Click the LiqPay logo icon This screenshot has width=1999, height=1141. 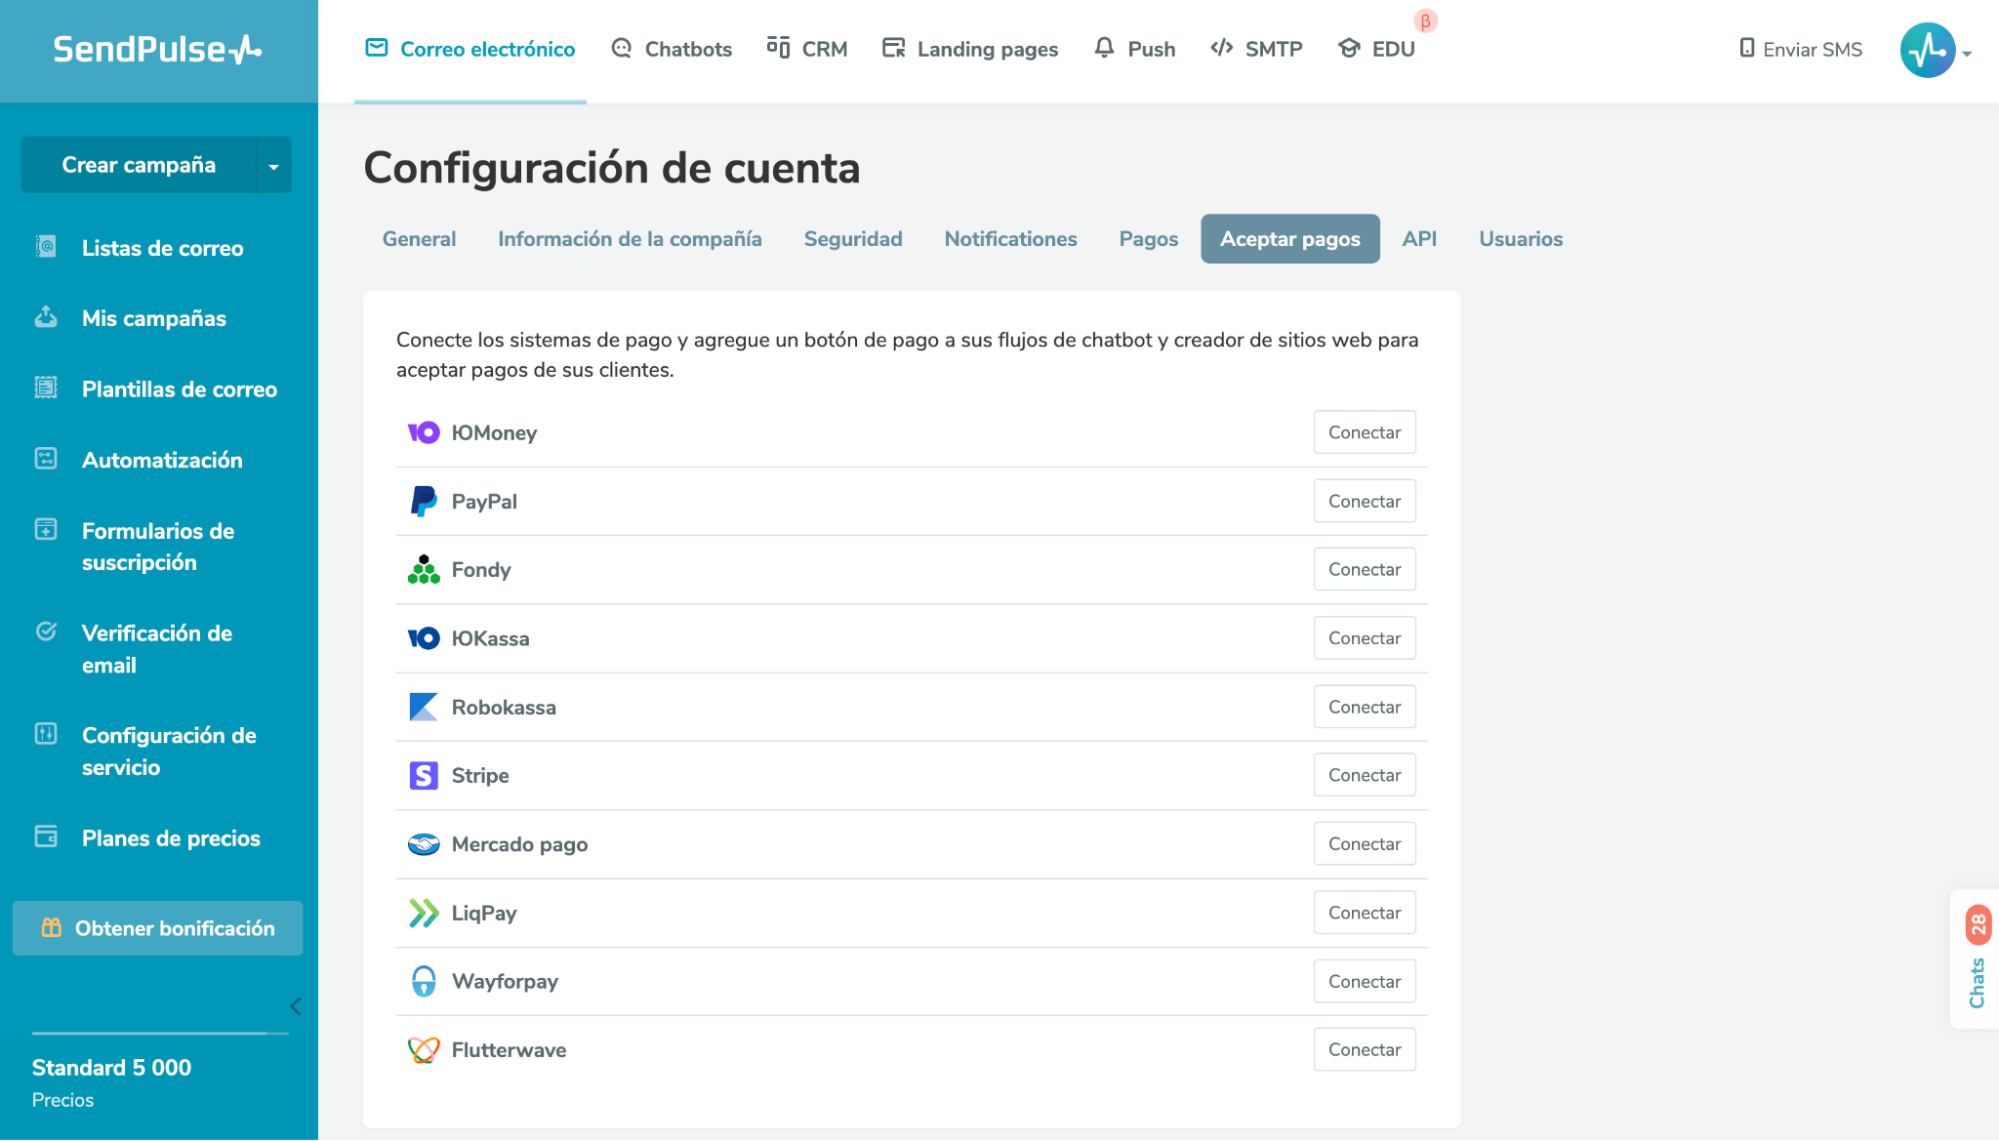point(424,913)
